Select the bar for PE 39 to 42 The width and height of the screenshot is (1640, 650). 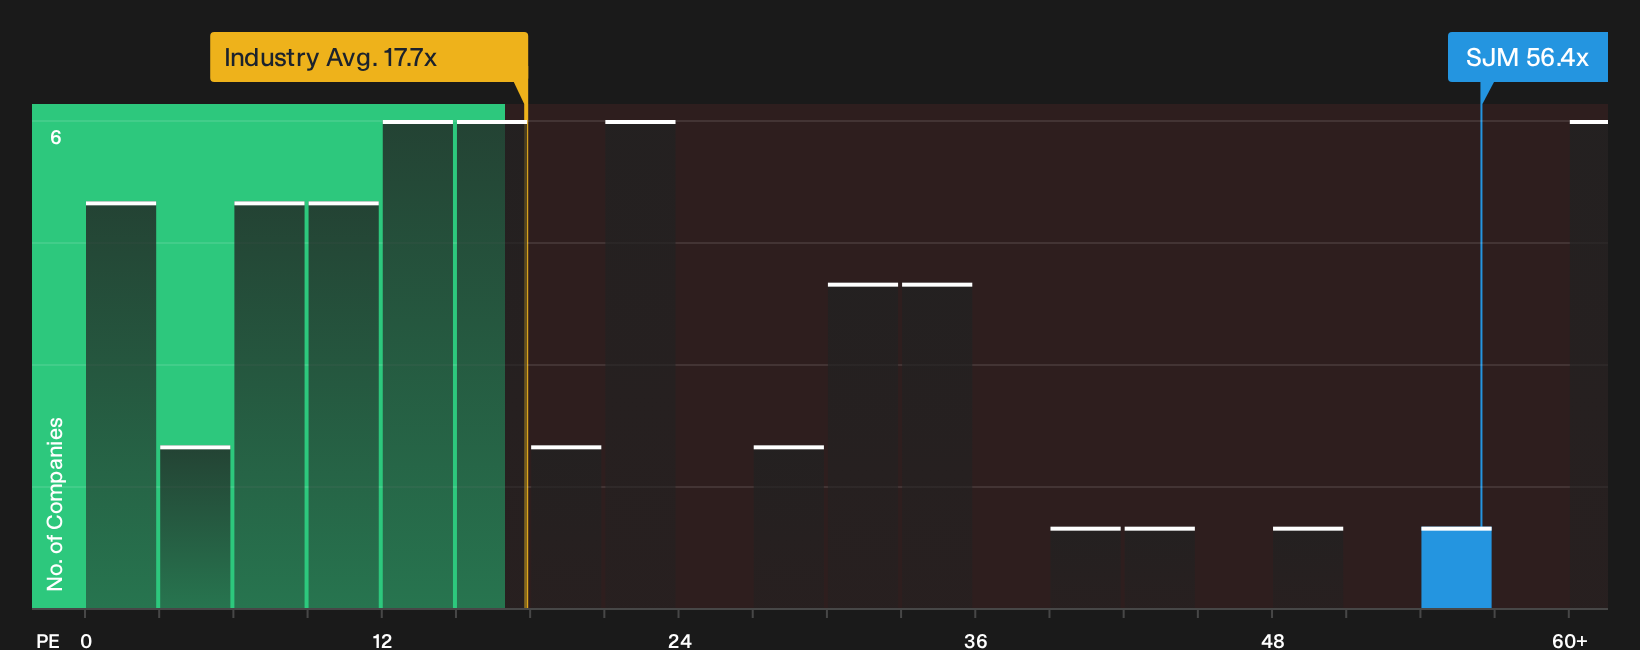click(1085, 568)
